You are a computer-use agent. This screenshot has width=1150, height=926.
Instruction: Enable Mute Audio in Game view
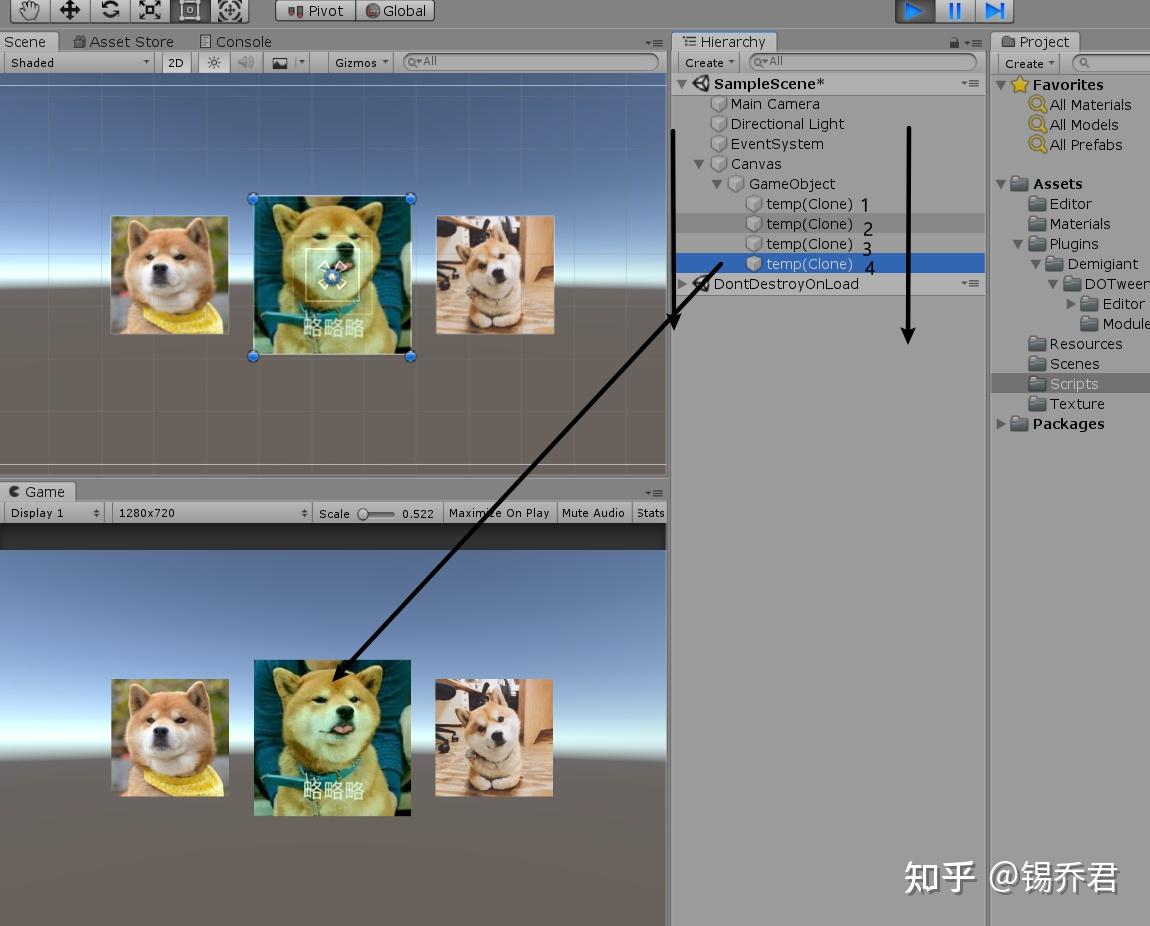pos(593,512)
